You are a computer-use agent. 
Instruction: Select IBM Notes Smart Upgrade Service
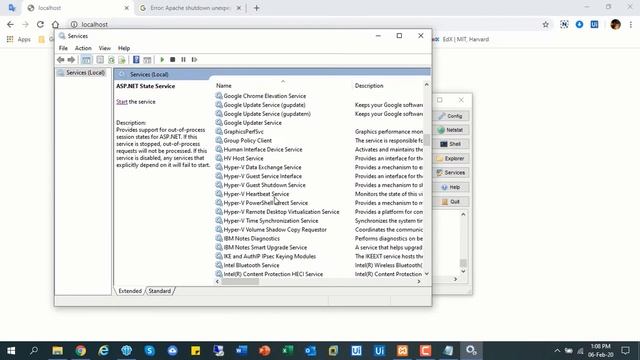click(265, 248)
